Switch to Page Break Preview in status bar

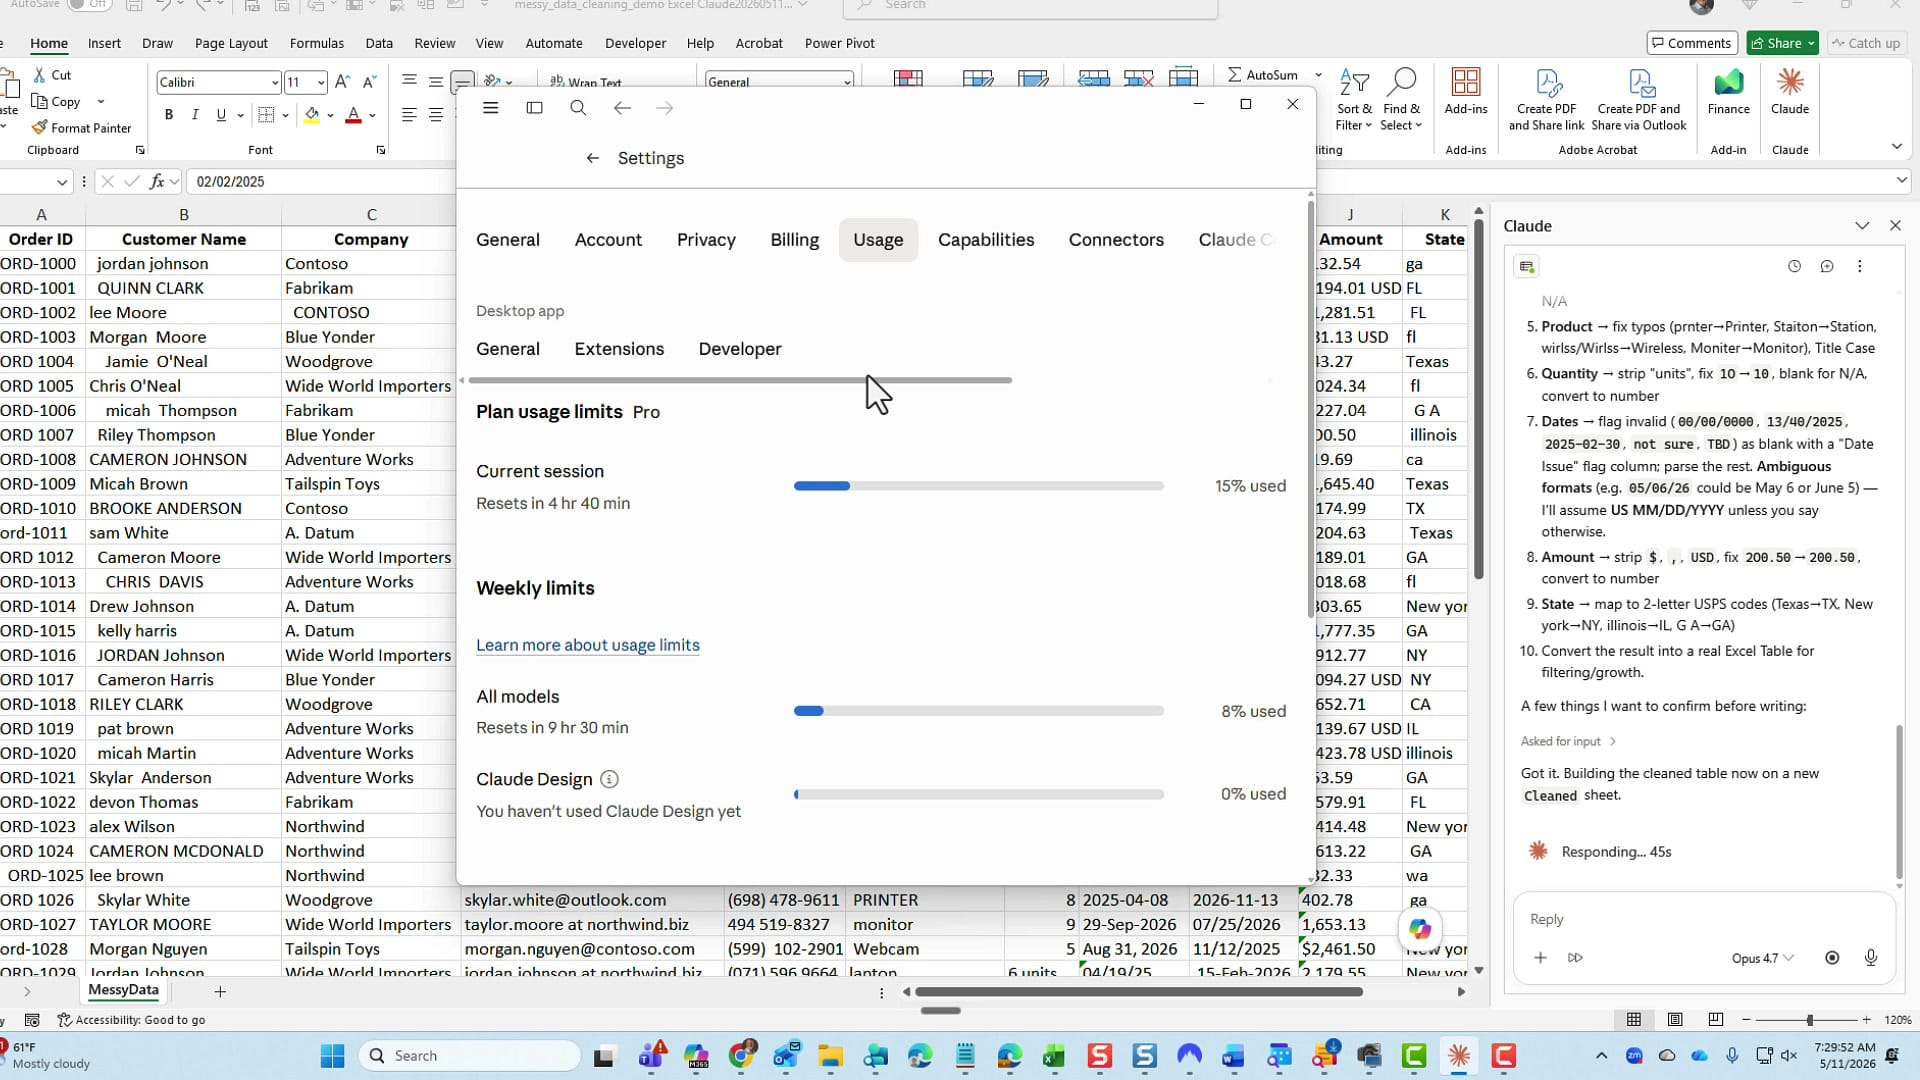(x=1716, y=1019)
